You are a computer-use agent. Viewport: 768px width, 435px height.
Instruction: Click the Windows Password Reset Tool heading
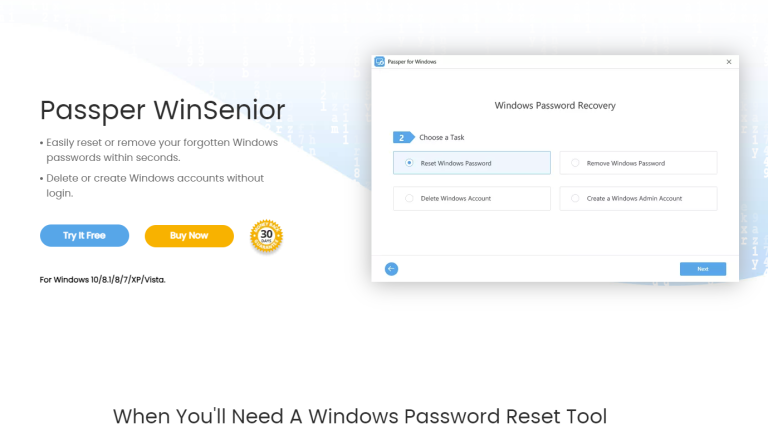coord(360,416)
